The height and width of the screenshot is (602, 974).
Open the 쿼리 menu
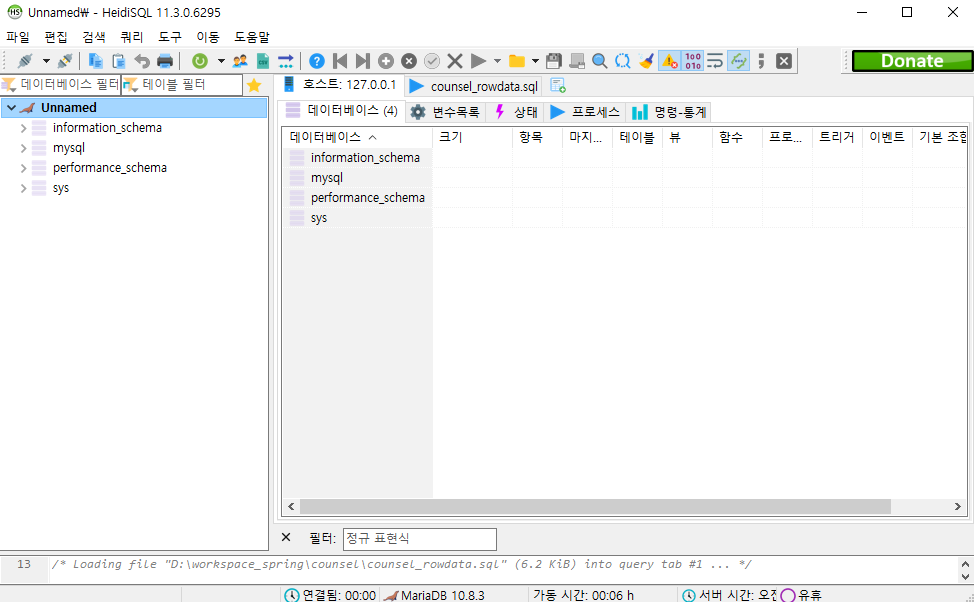click(x=132, y=37)
